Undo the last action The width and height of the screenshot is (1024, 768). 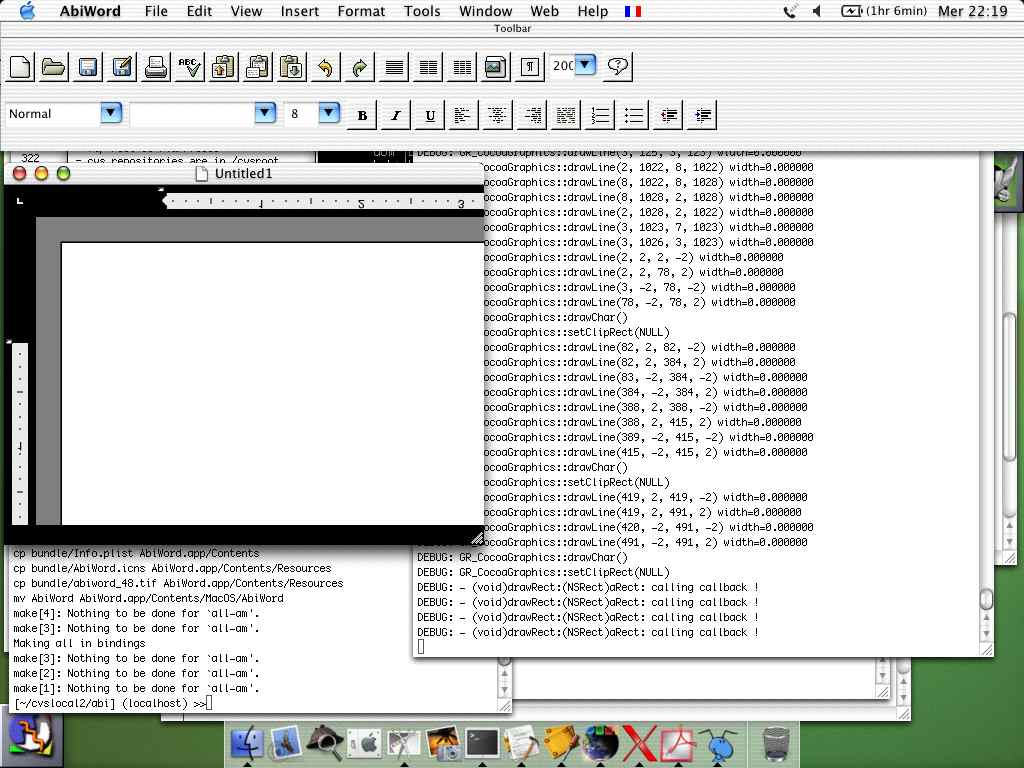pyautogui.click(x=325, y=67)
